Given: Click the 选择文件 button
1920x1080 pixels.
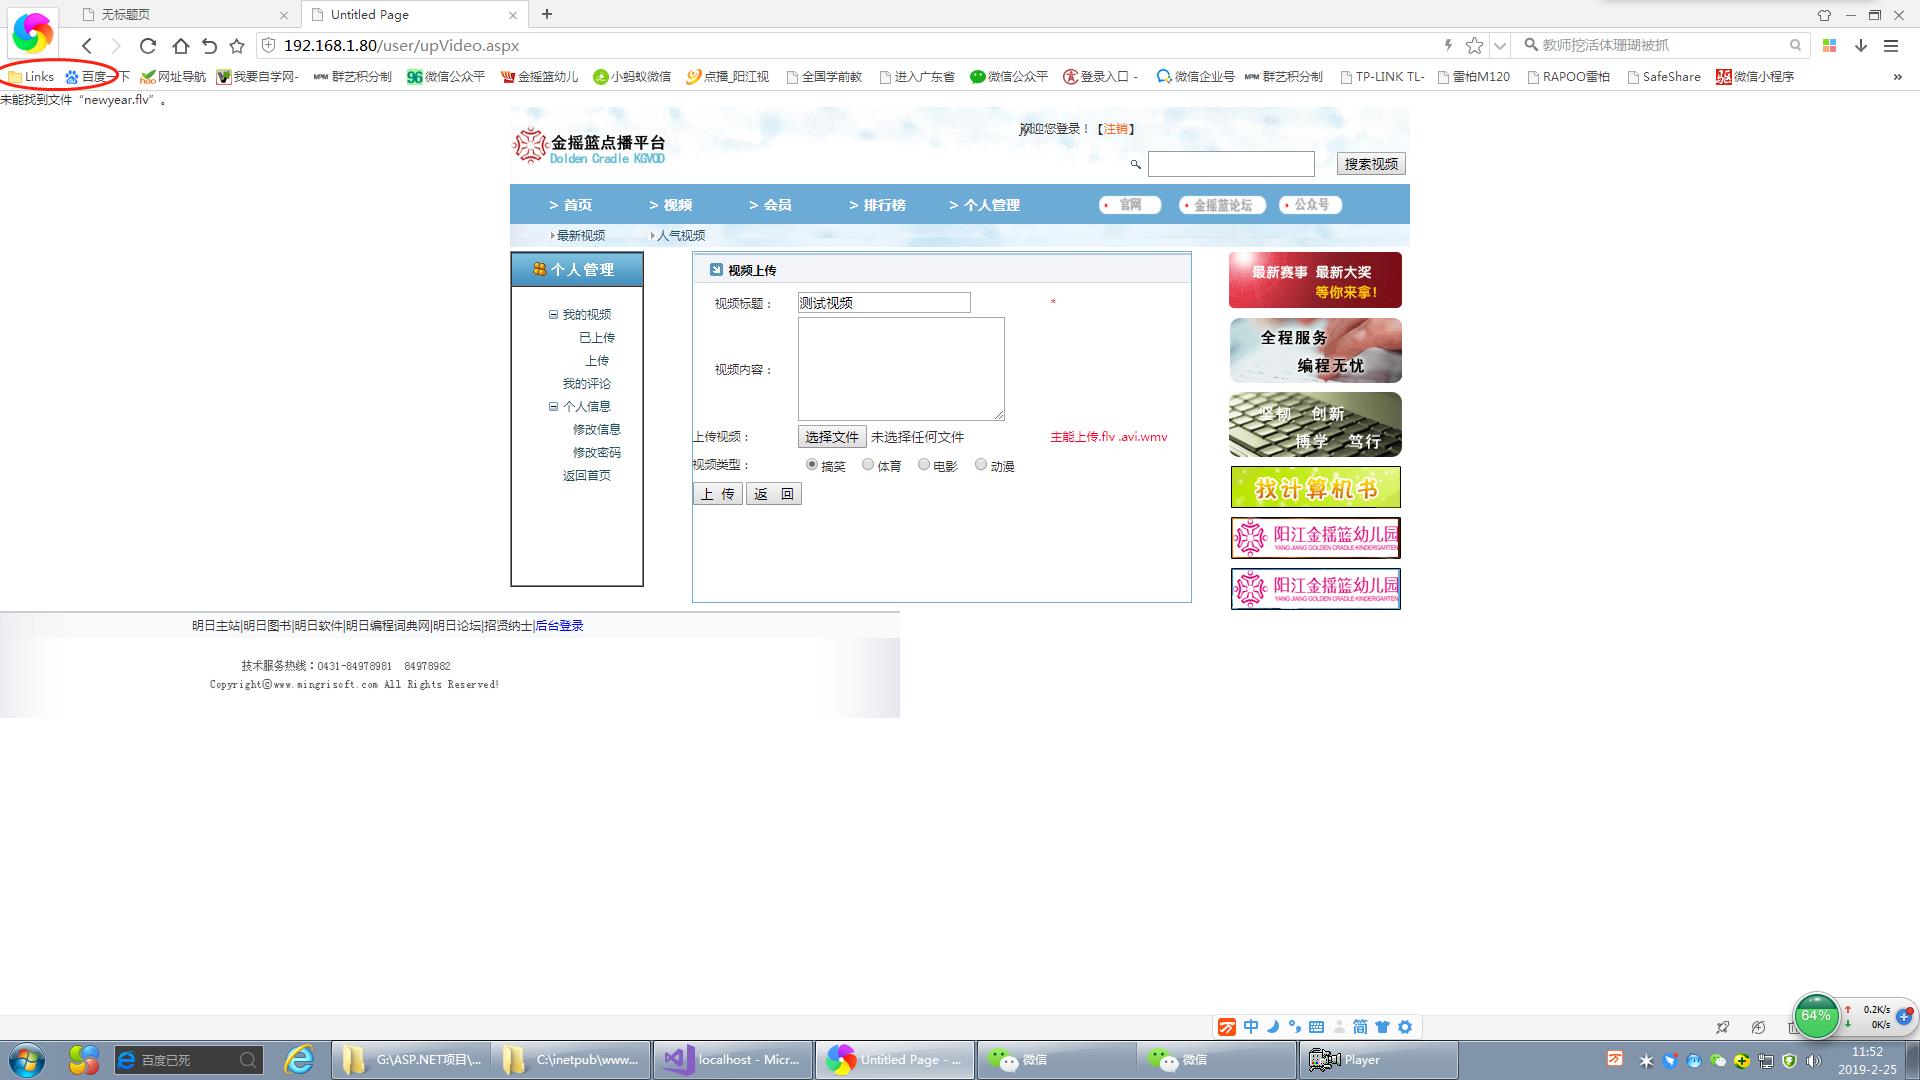Looking at the screenshot, I should (832, 437).
